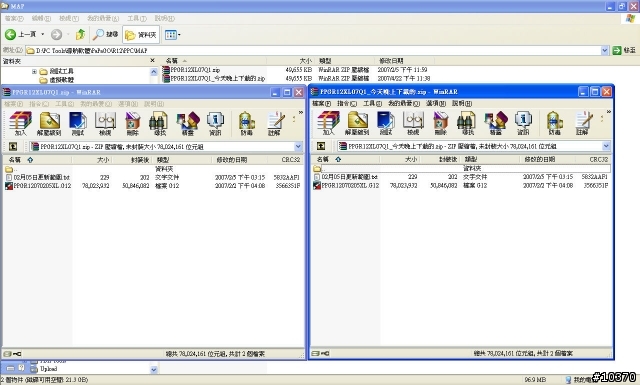Image resolution: width=640 pixels, height=385 pixels.
Task: Open right WinRAR archive path dropdown
Action: (x=606, y=146)
